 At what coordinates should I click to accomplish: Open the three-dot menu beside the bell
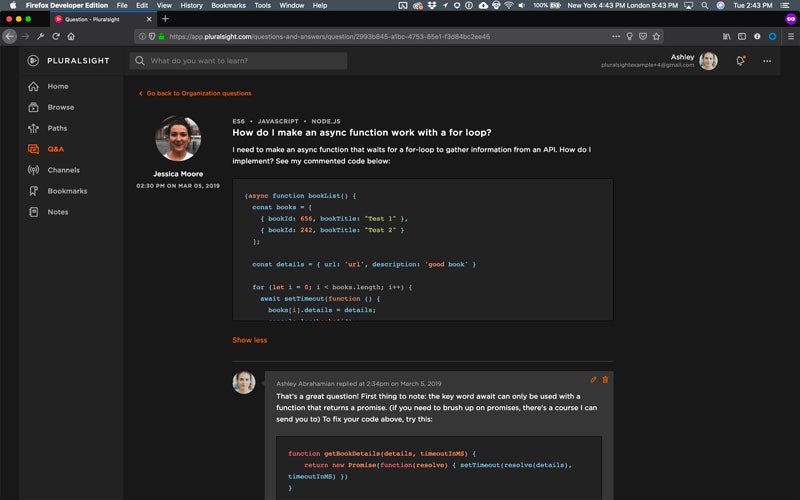[767, 61]
